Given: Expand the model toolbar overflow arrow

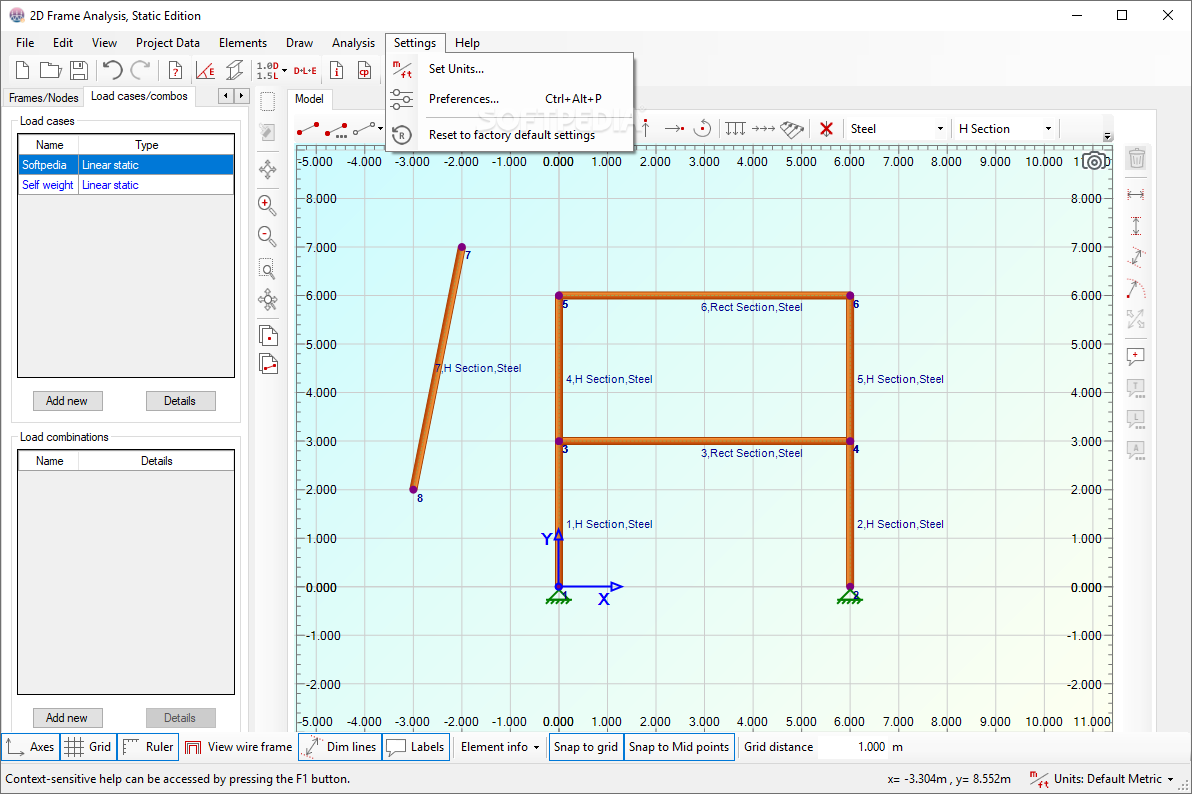Looking at the screenshot, I should click(1108, 137).
